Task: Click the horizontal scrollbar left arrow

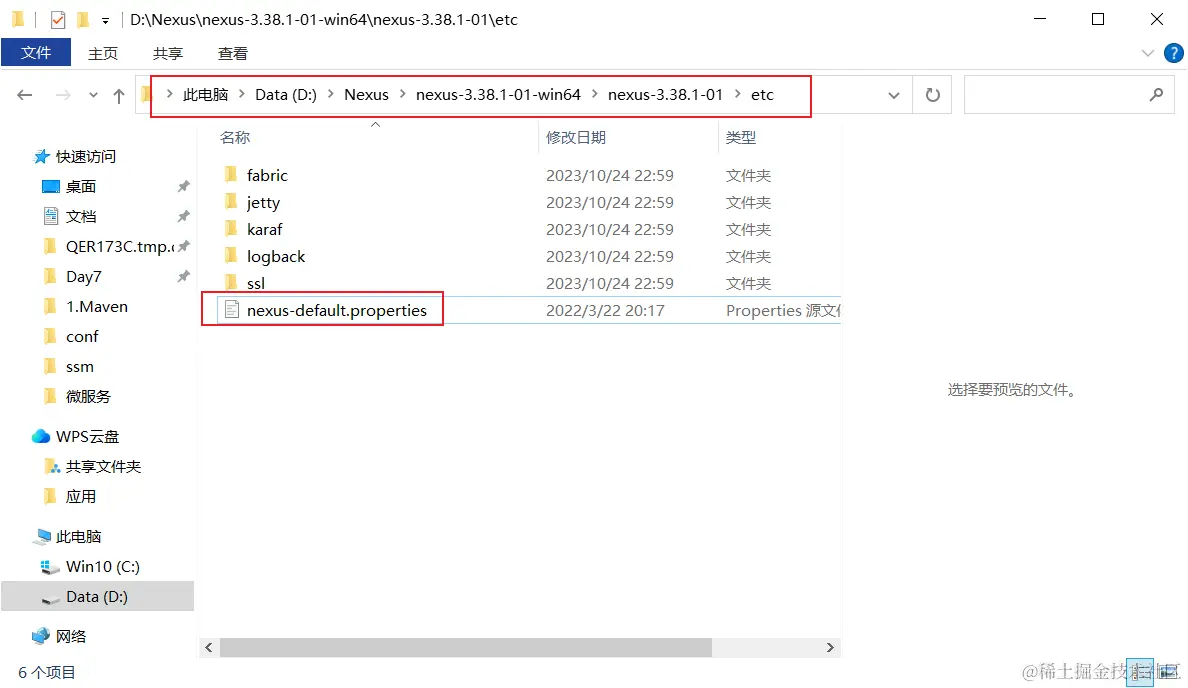Action: click(x=209, y=648)
